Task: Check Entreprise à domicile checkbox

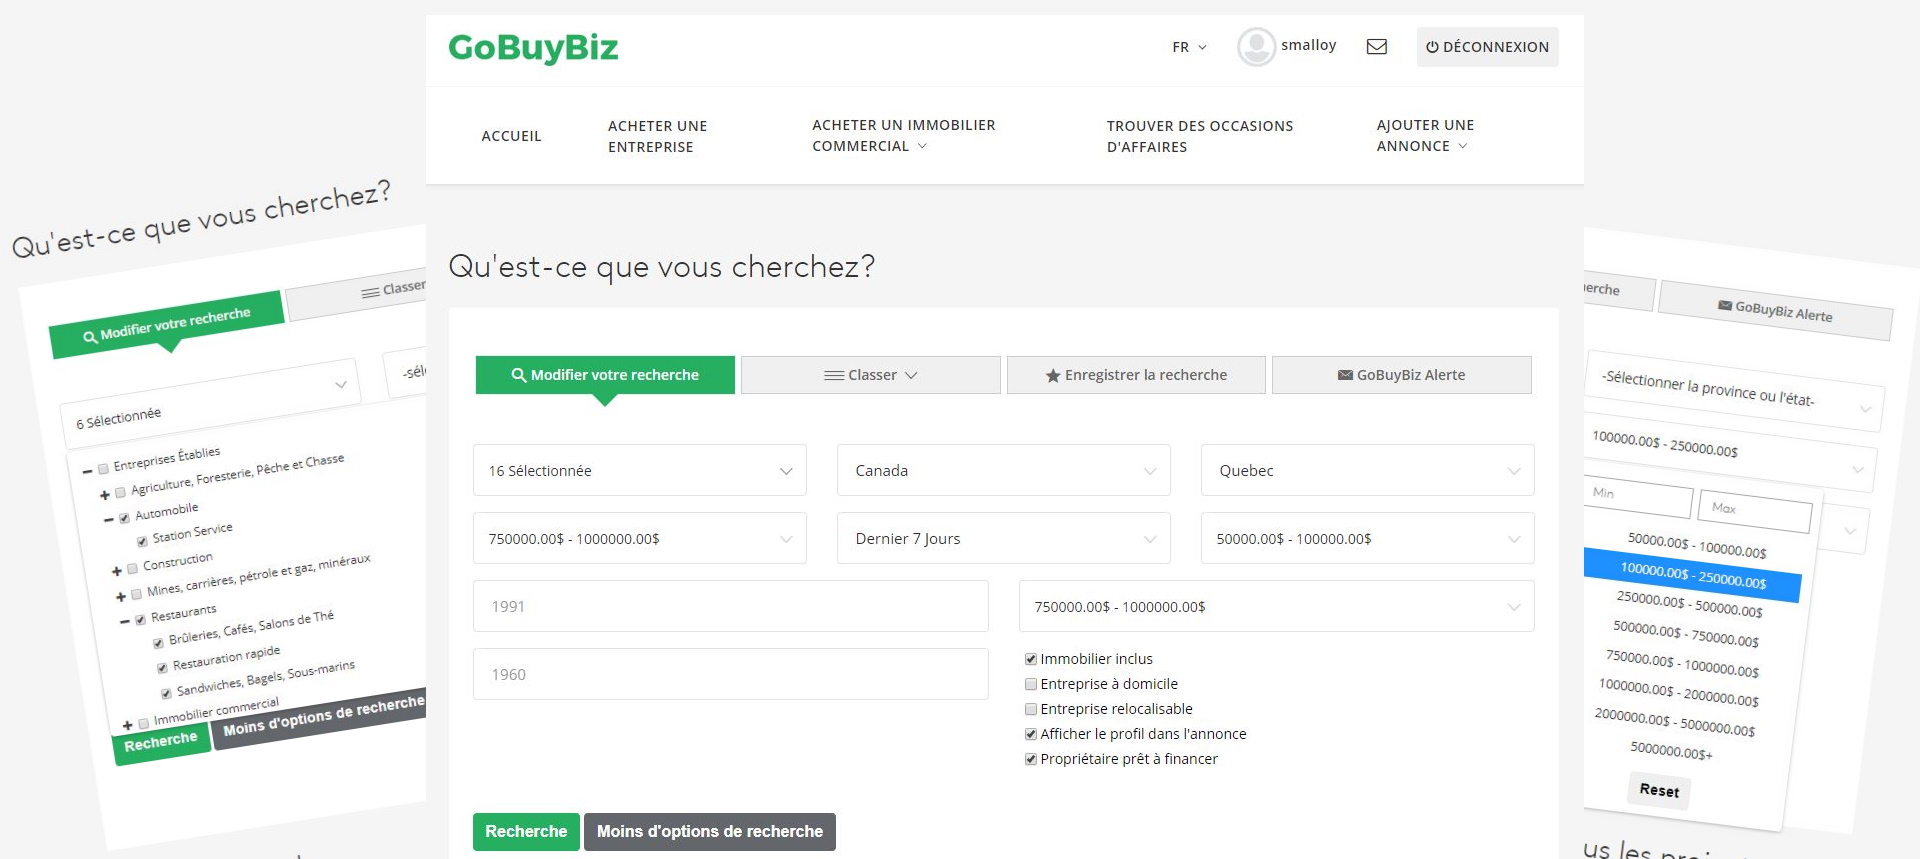Action: coord(1030,684)
